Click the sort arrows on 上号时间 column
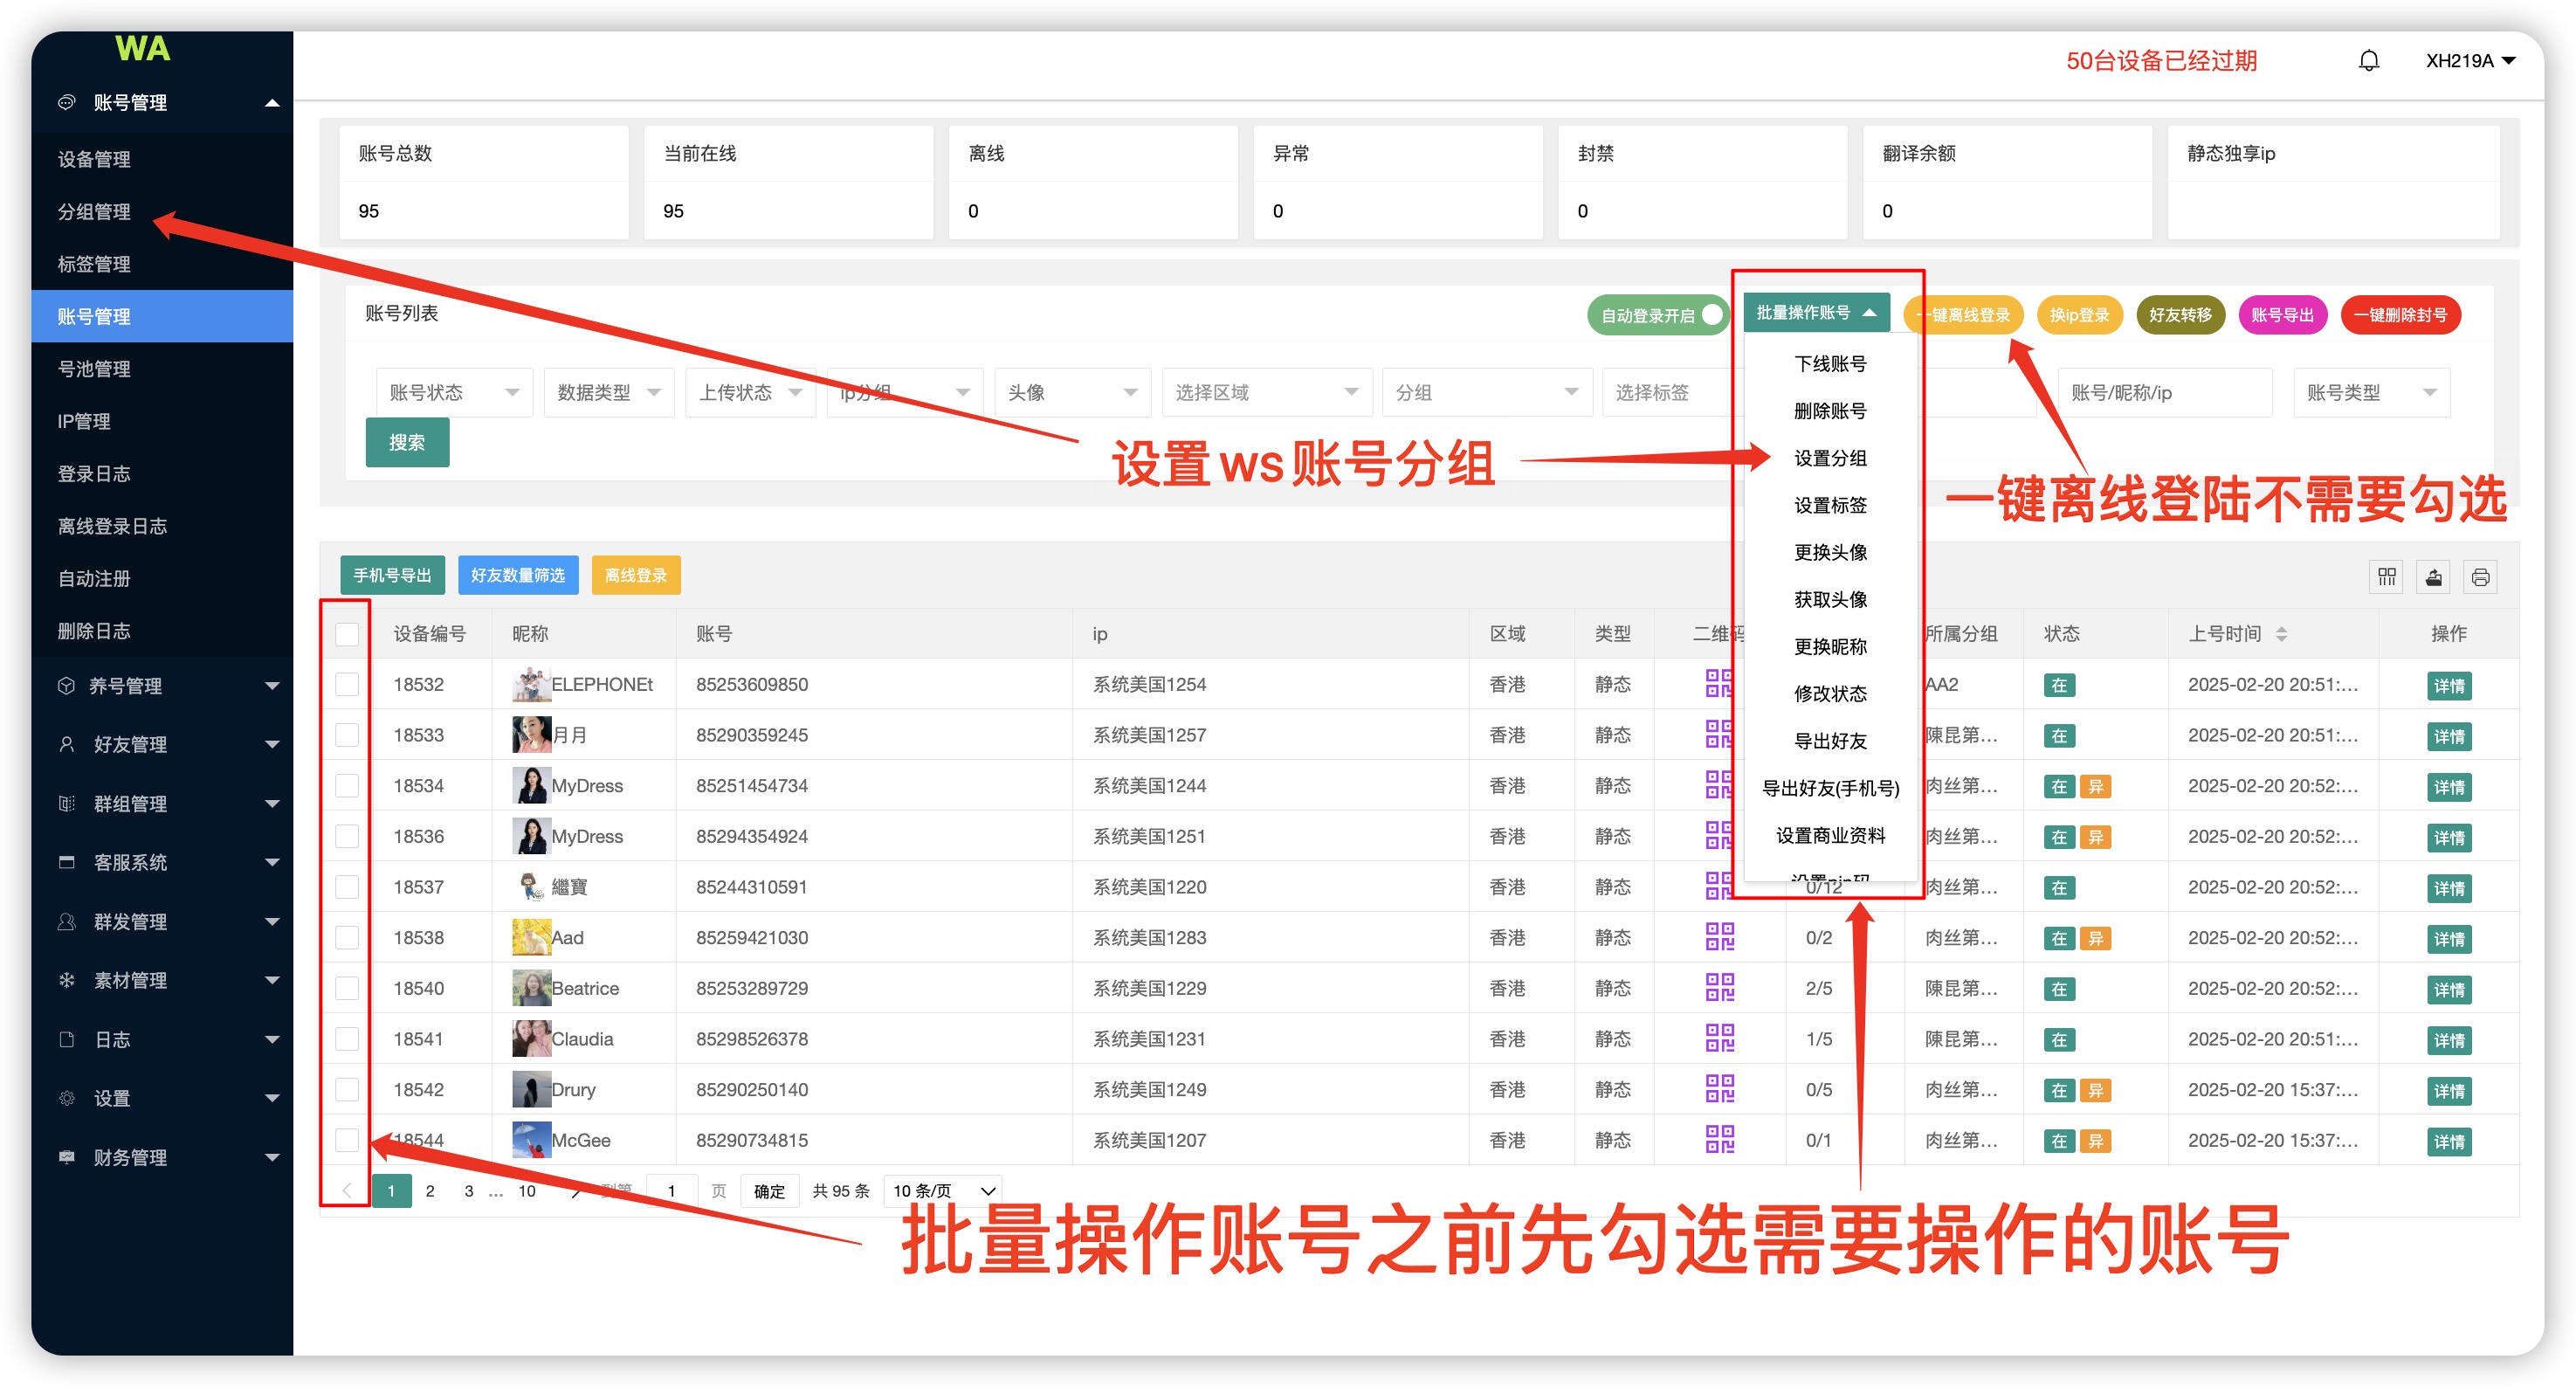Image resolution: width=2576 pixels, height=1387 pixels. coord(2281,633)
